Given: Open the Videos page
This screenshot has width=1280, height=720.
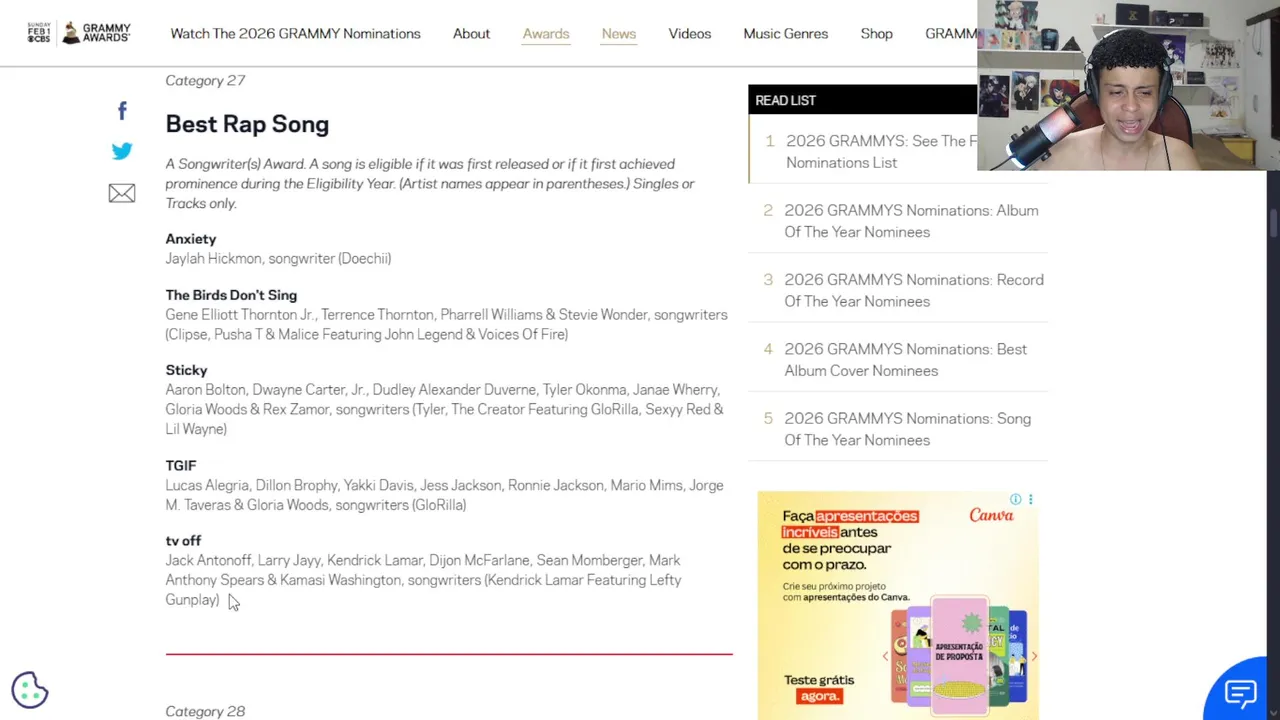Looking at the screenshot, I should click(x=690, y=33).
